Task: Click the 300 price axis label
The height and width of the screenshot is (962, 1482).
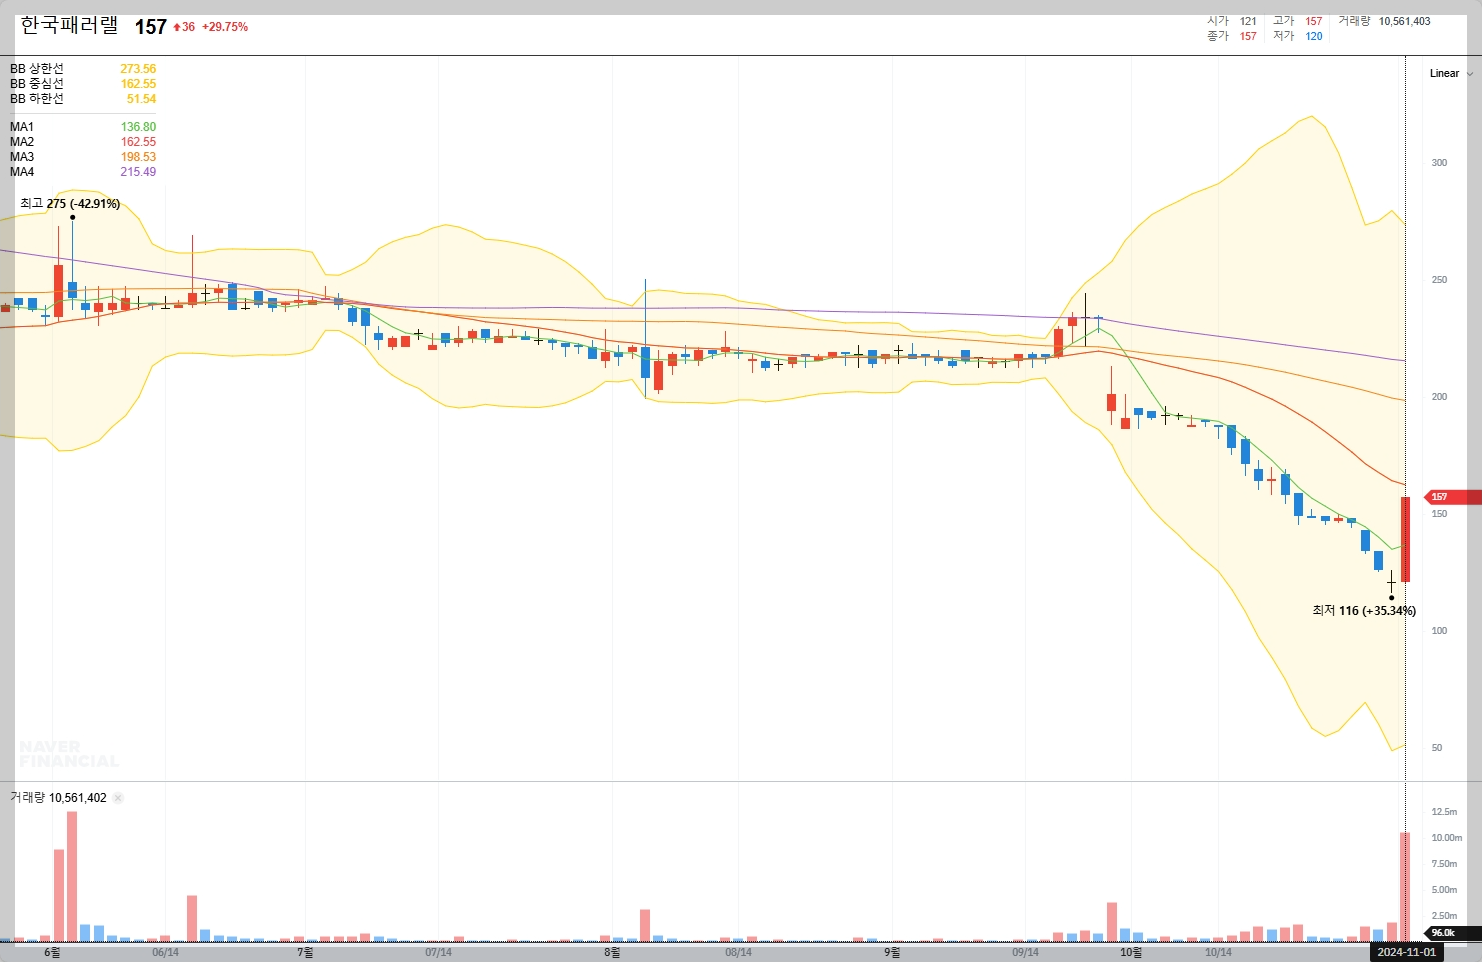Action: [1439, 163]
